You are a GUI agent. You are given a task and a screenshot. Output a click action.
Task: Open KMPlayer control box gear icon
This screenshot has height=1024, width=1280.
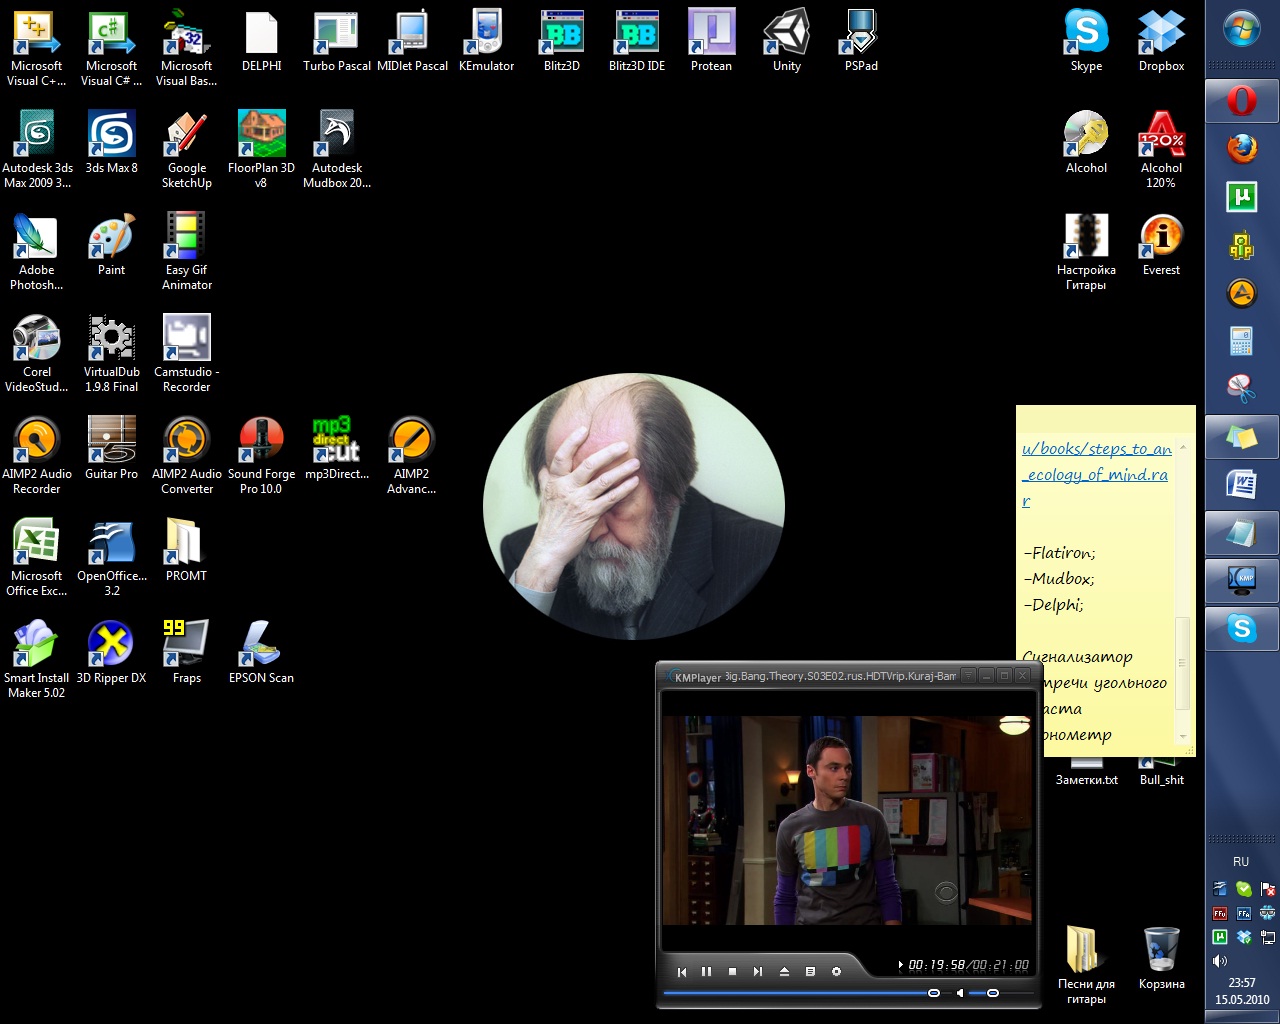click(836, 971)
